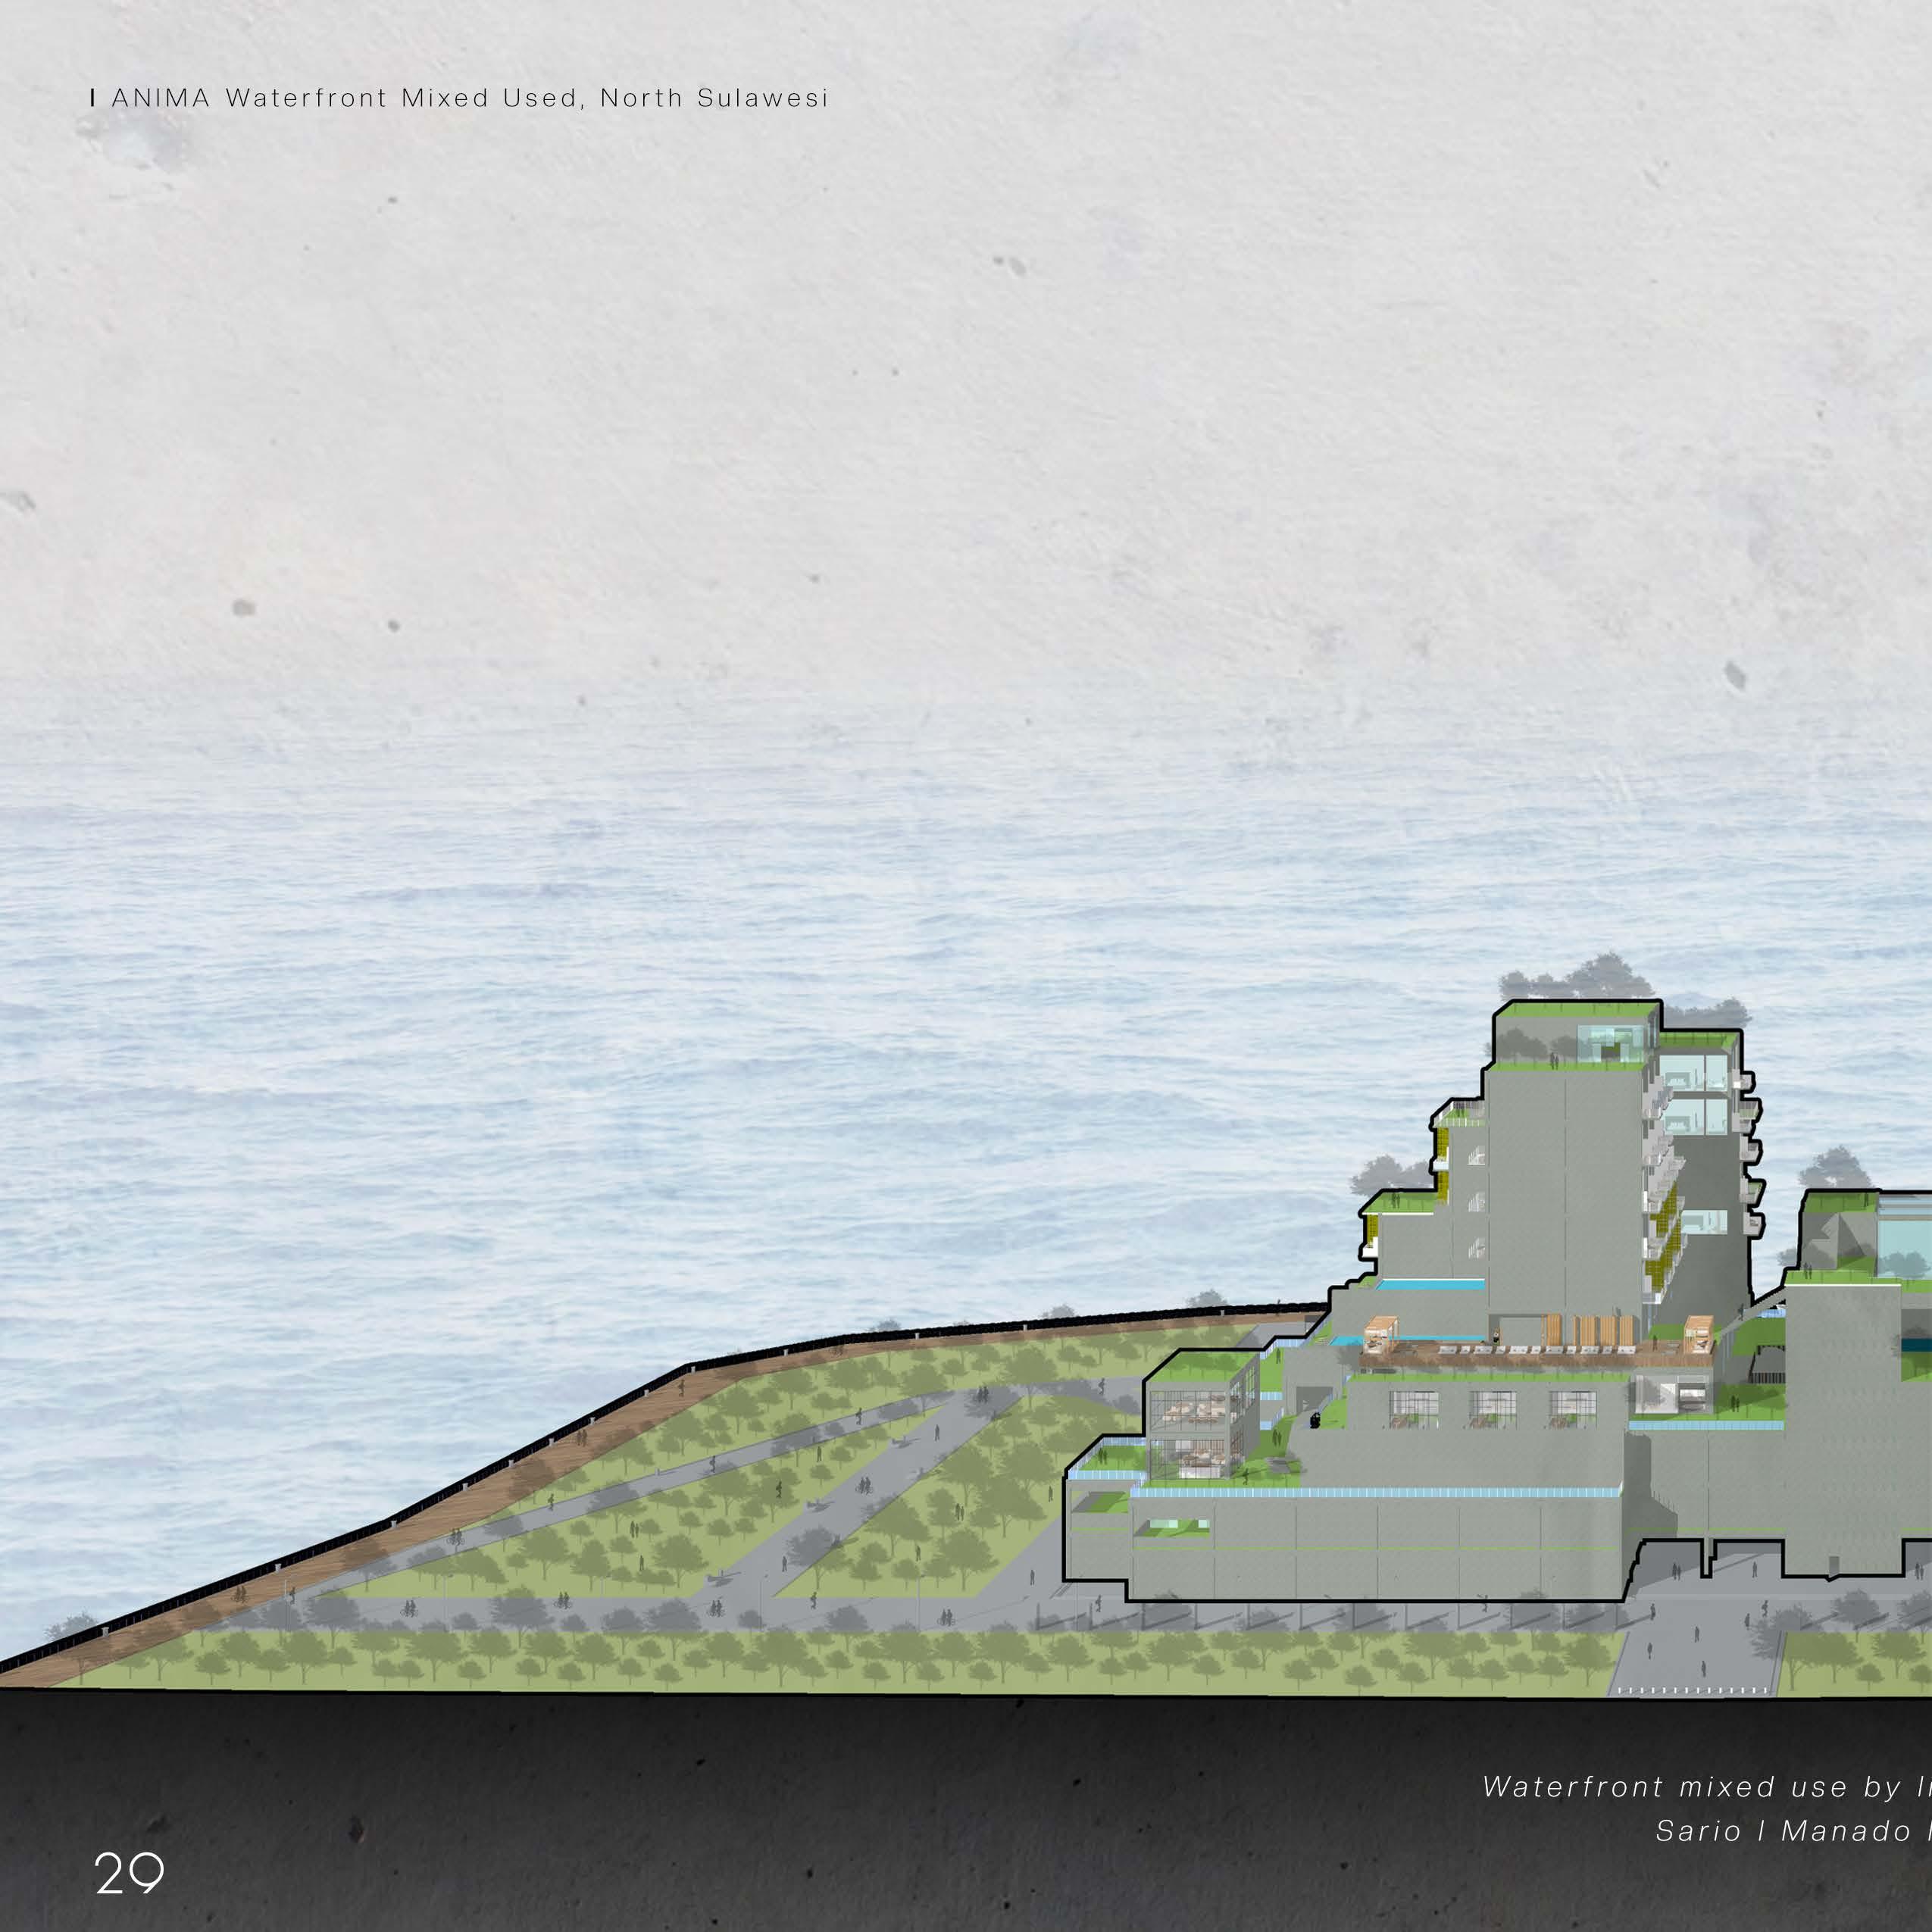Click the 'Sario | Manado' caption line
This screenshot has height=1932, width=1932.
tap(1790, 1830)
